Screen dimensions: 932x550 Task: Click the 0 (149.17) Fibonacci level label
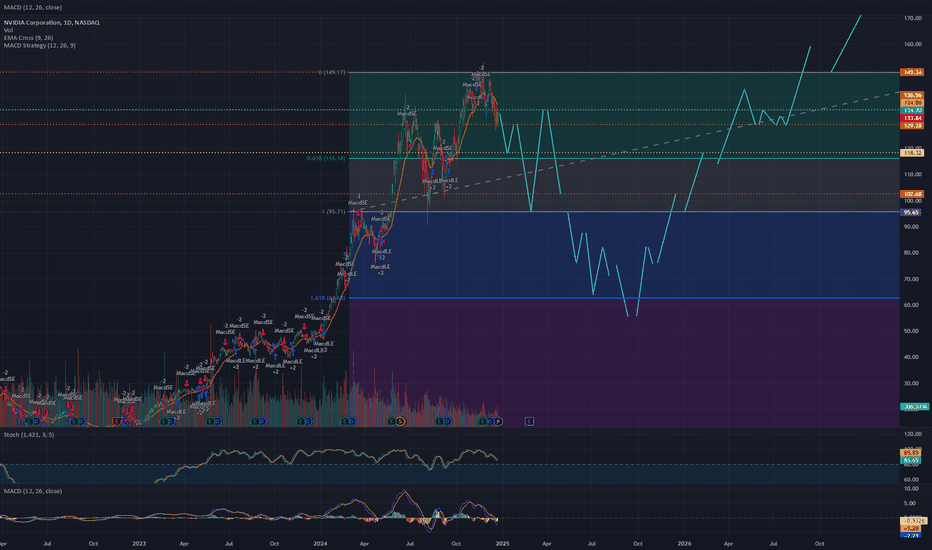(332, 73)
